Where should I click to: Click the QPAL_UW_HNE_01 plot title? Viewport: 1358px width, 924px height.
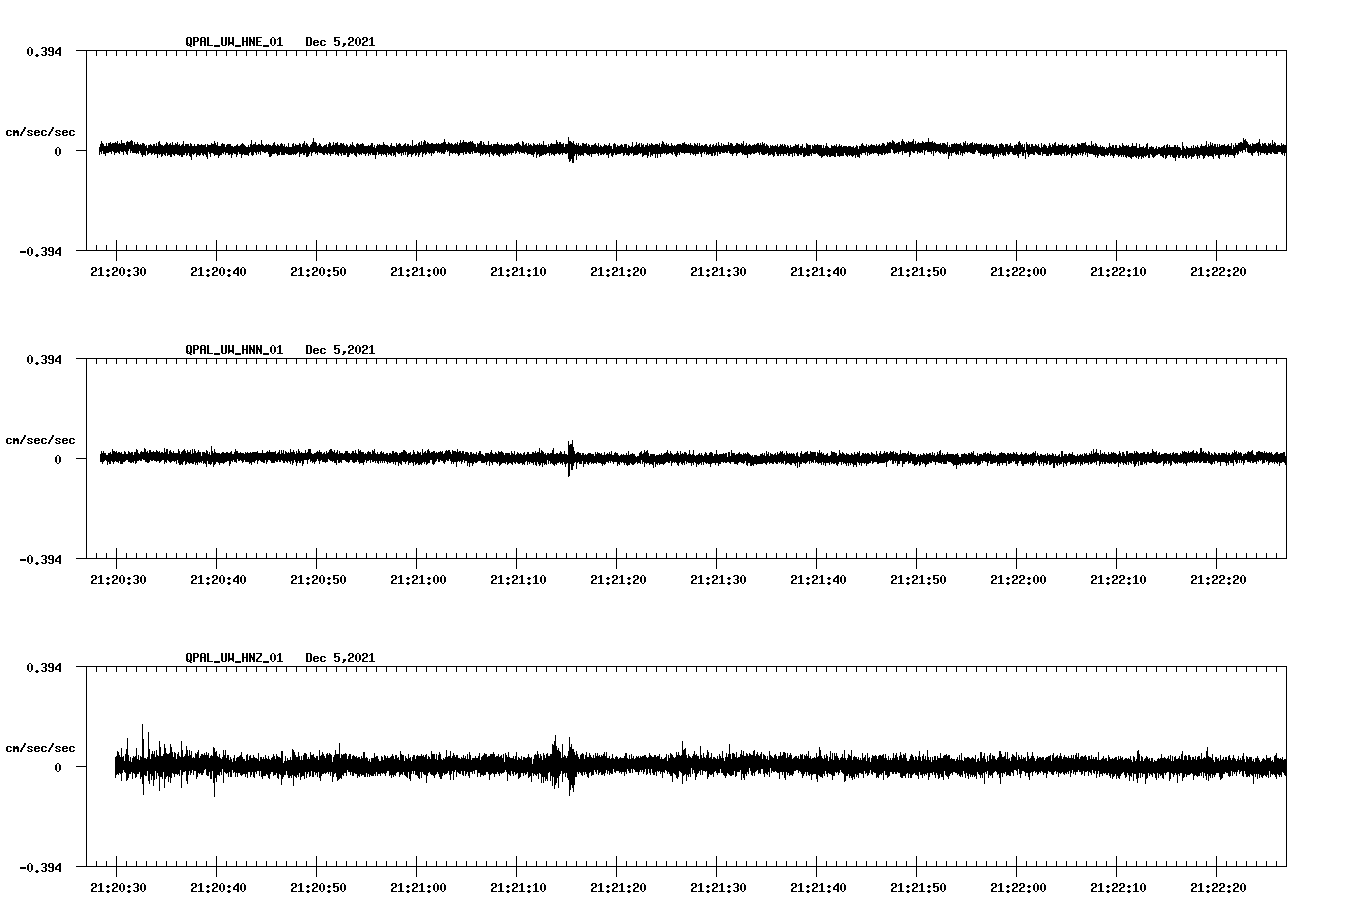click(x=234, y=42)
